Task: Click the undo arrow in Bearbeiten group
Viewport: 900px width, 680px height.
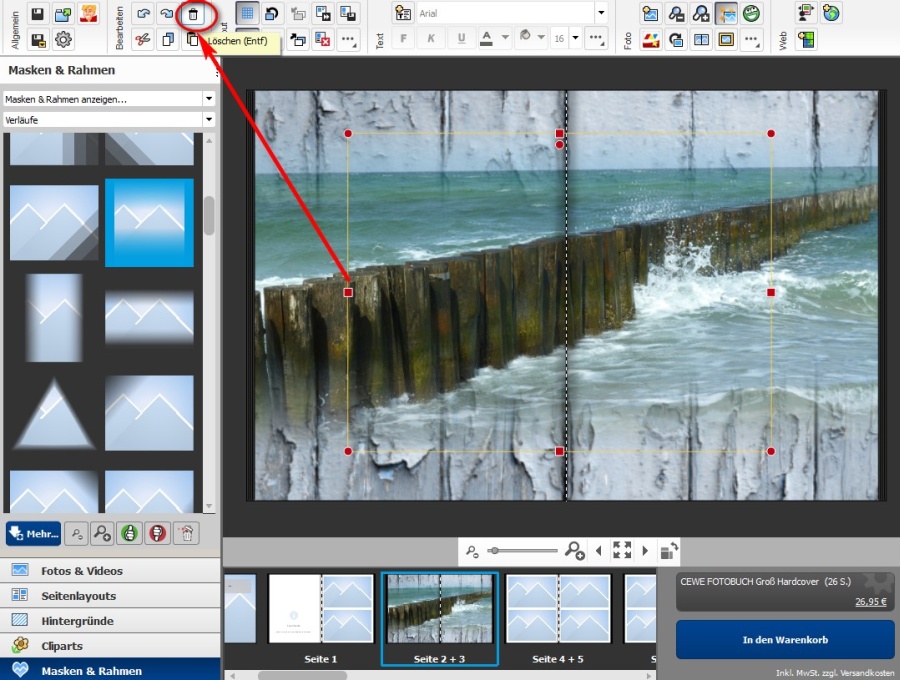Action: click(x=143, y=14)
